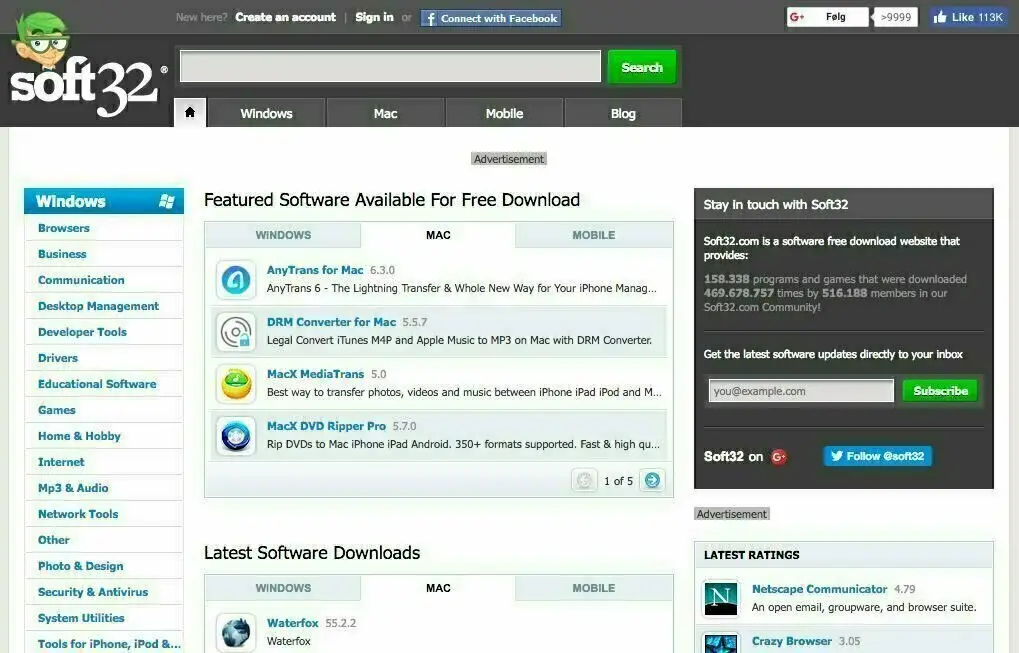Click the Google Plus Følg button

(827, 17)
